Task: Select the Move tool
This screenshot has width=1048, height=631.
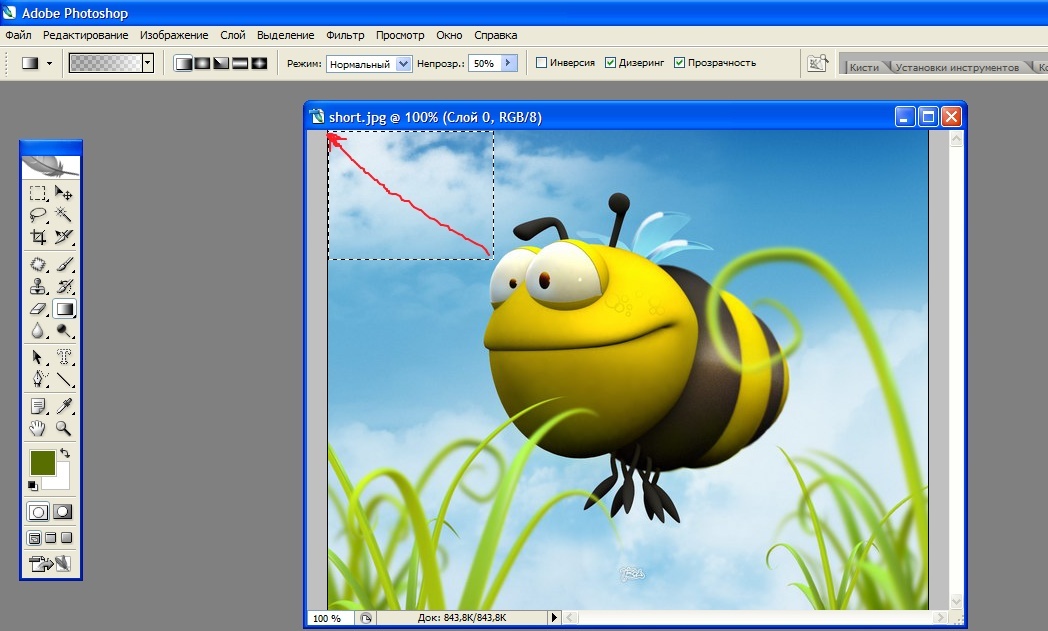Action: [63, 194]
